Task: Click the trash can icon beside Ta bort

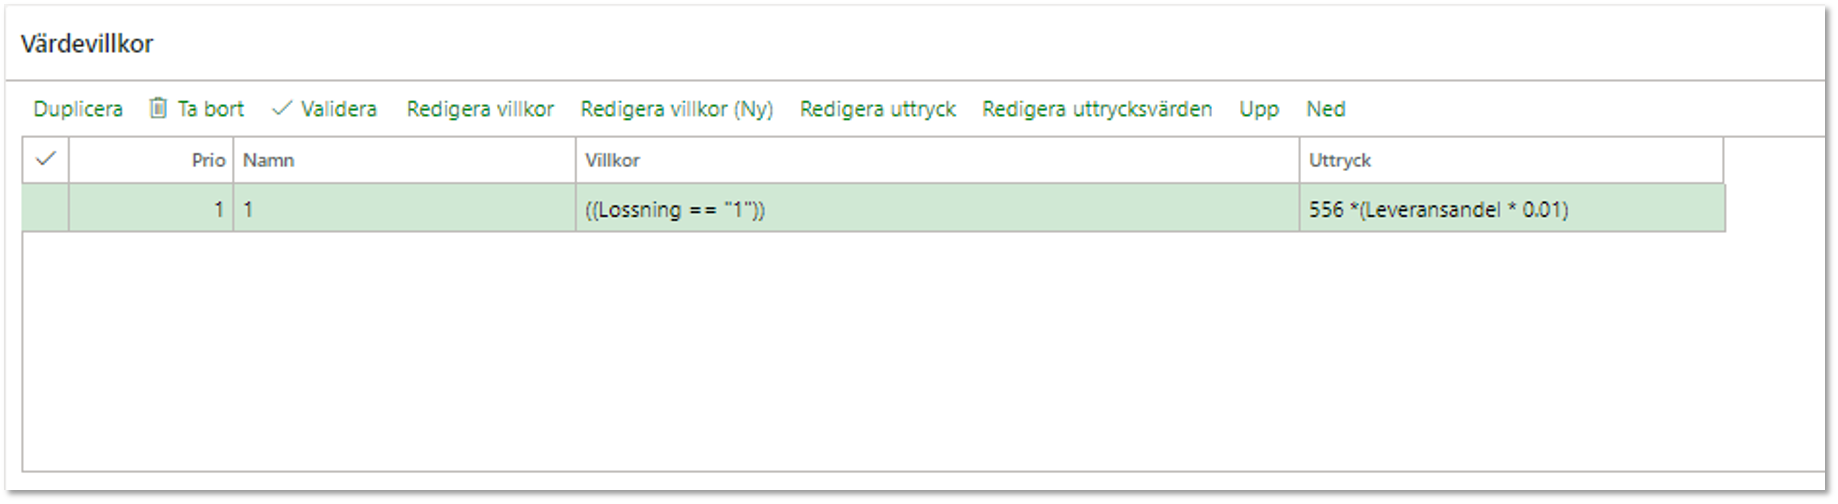Action: 158,108
